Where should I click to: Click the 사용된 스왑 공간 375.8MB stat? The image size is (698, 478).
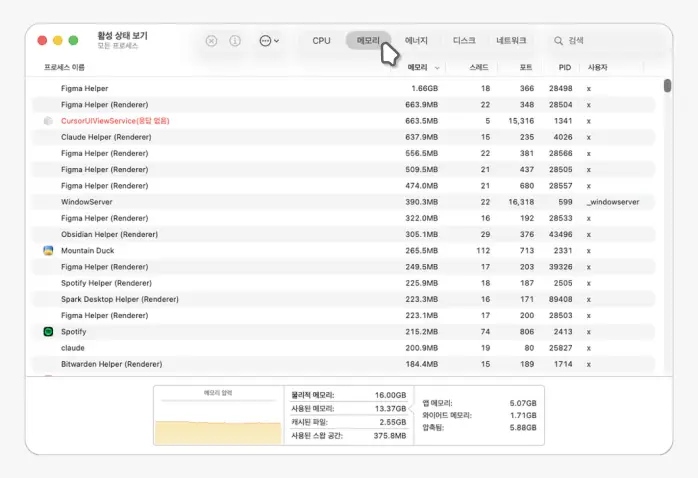click(x=348, y=436)
